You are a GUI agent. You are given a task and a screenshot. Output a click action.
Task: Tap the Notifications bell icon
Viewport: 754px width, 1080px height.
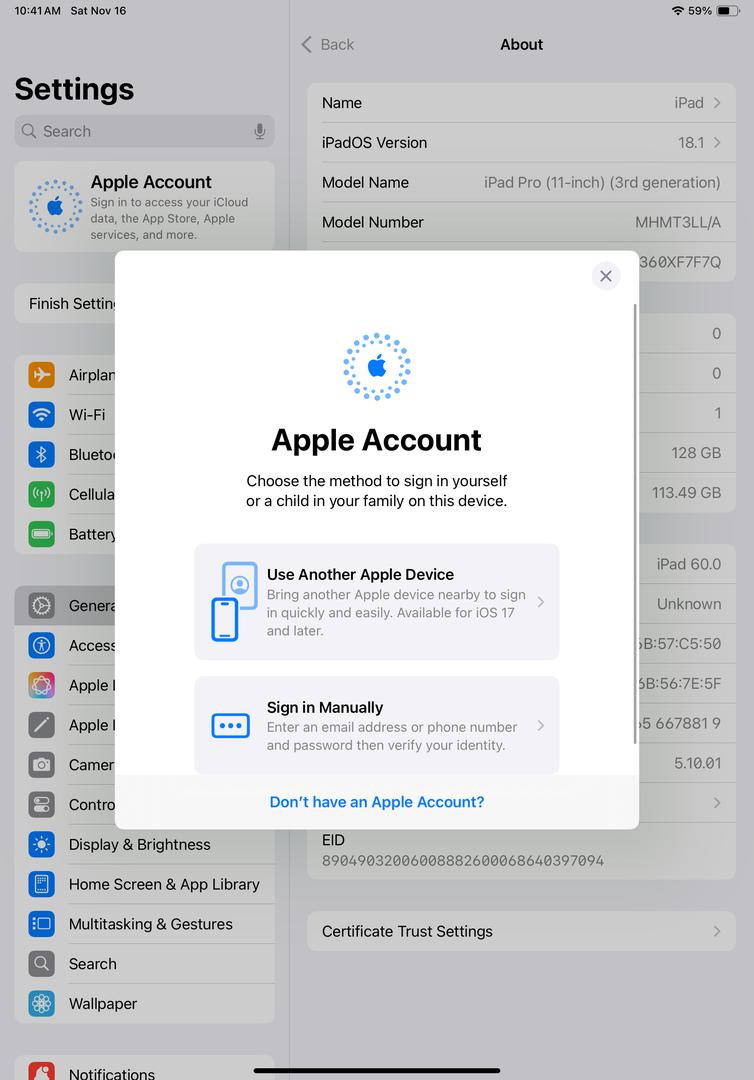pos(41,1071)
